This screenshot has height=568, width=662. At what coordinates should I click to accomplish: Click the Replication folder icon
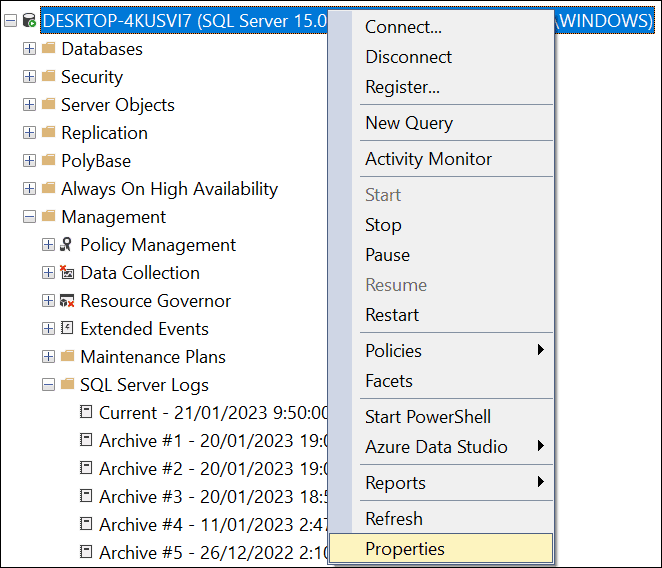(49, 132)
